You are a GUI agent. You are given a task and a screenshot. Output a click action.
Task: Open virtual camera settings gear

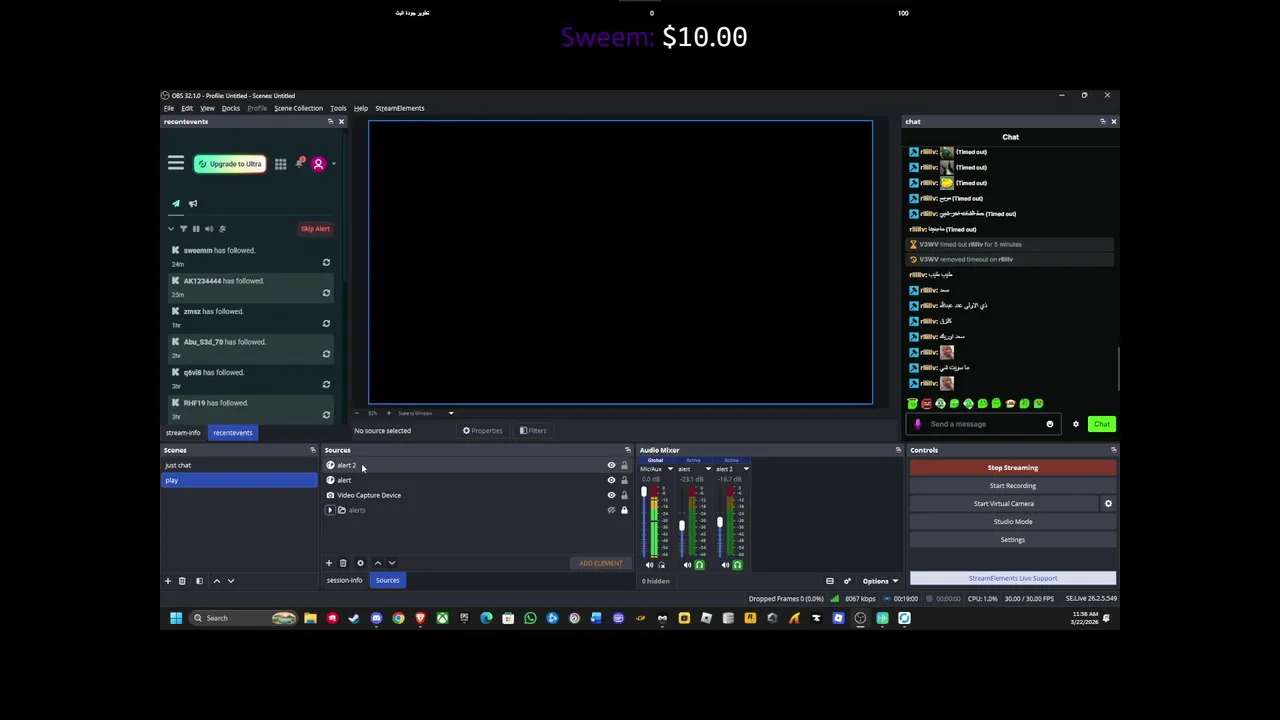tap(1108, 504)
